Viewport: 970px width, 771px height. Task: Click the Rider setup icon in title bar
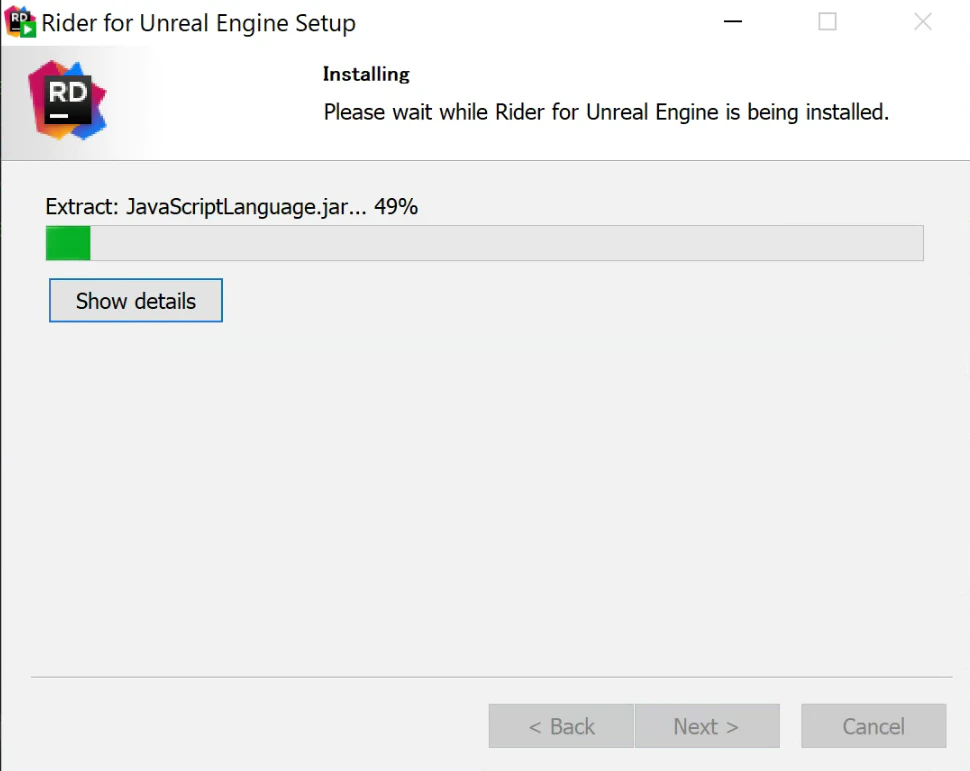20,22
